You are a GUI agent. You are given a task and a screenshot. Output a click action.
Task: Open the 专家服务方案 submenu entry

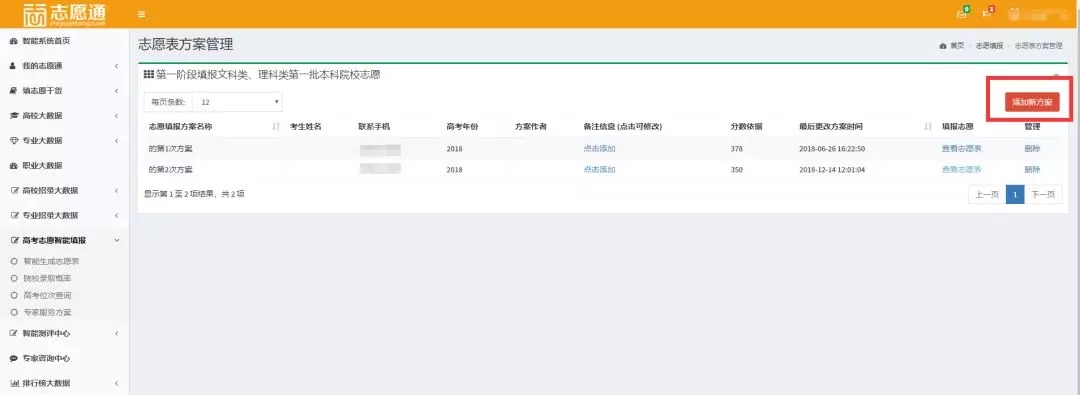[47, 312]
